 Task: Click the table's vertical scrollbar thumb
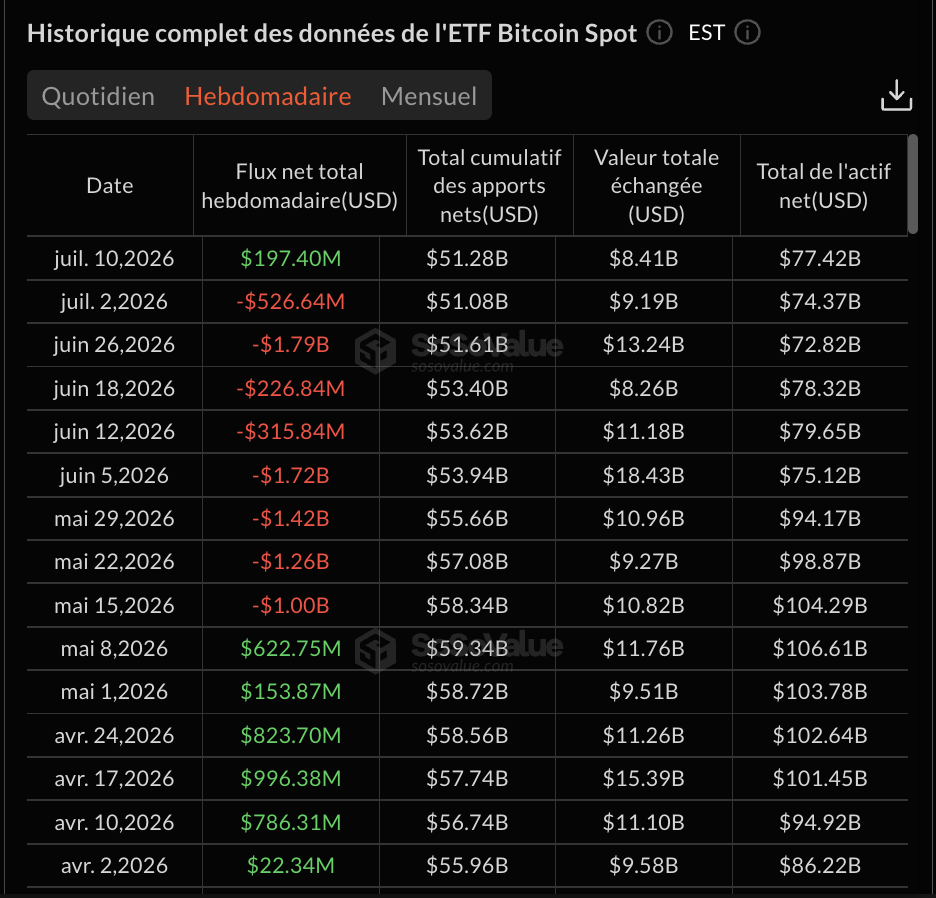(912, 184)
